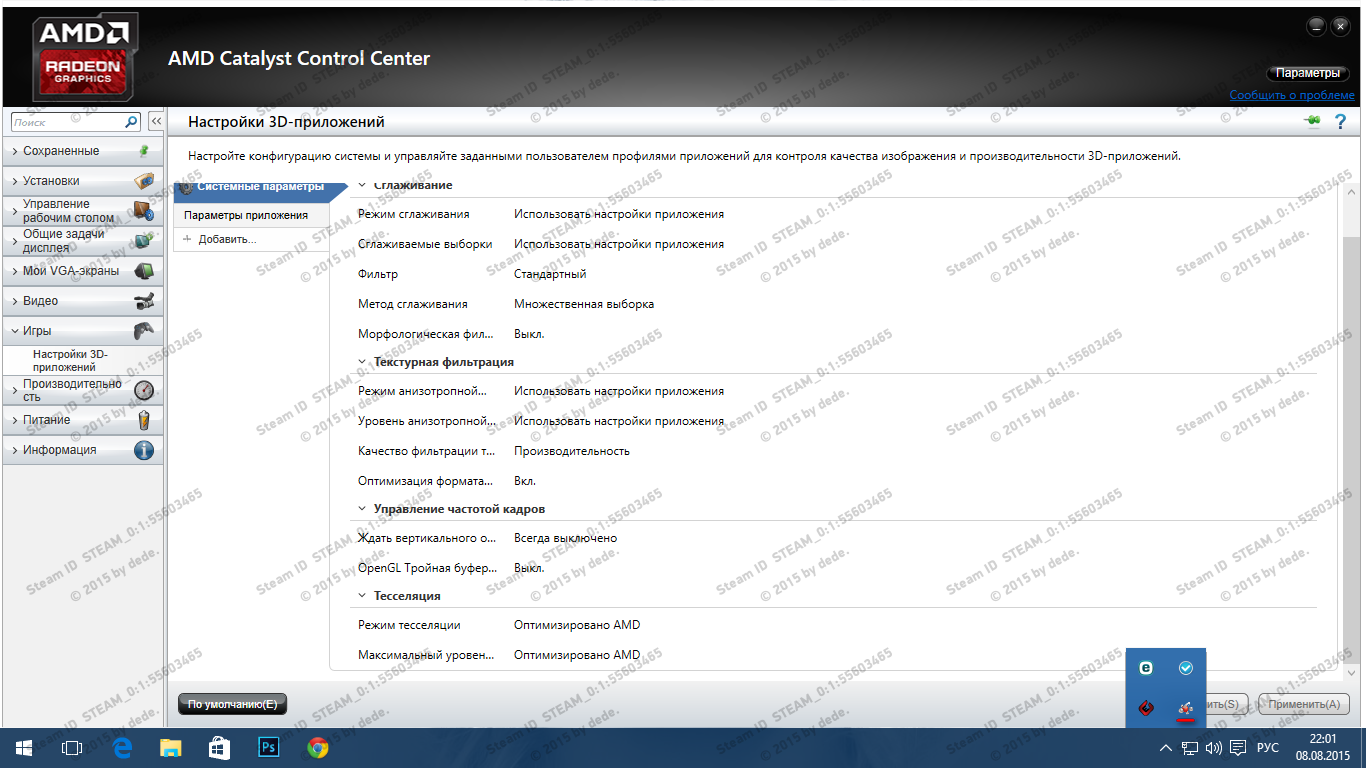Open the Windows Start menu
The image size is (1366, 768).
tap(24, 748)
